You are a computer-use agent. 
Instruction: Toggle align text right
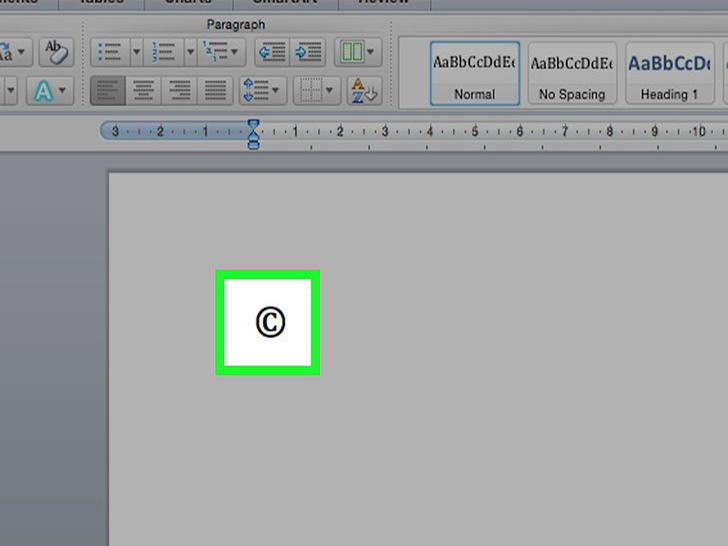180,91
